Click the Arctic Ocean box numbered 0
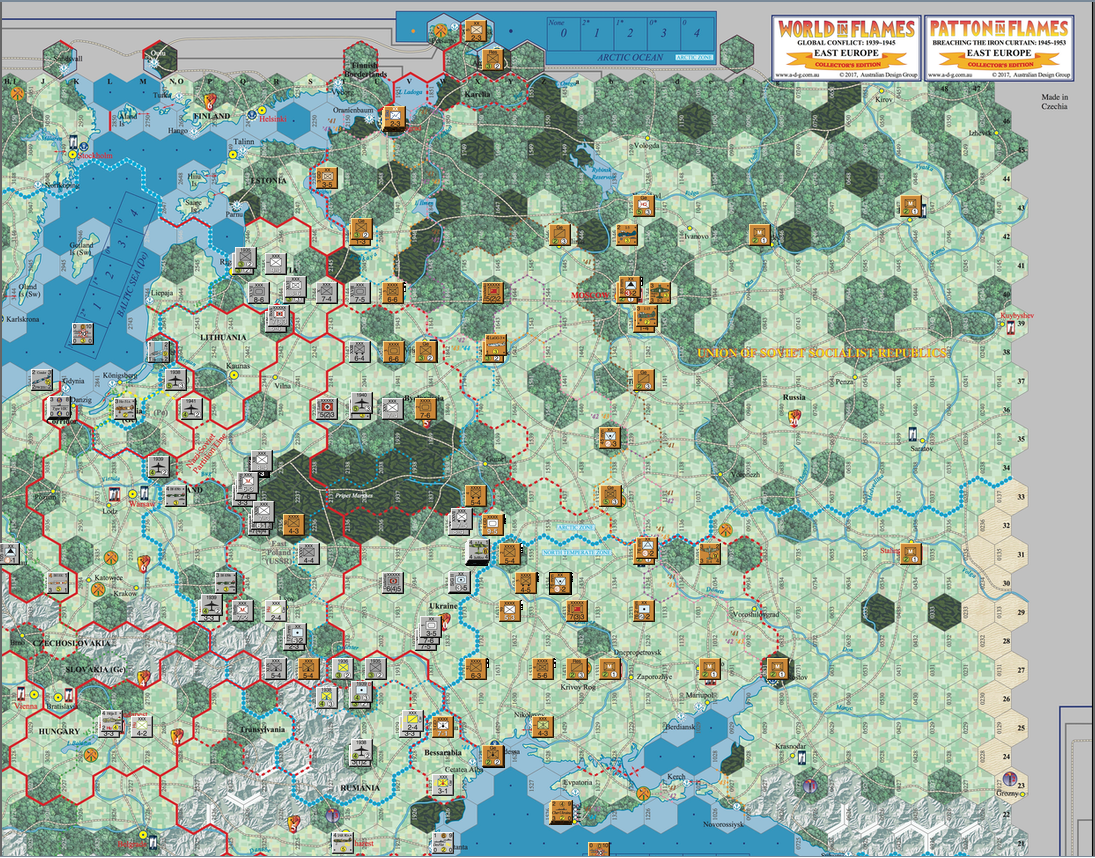This screenshot has width=1095, height=858. coord(564,34)
